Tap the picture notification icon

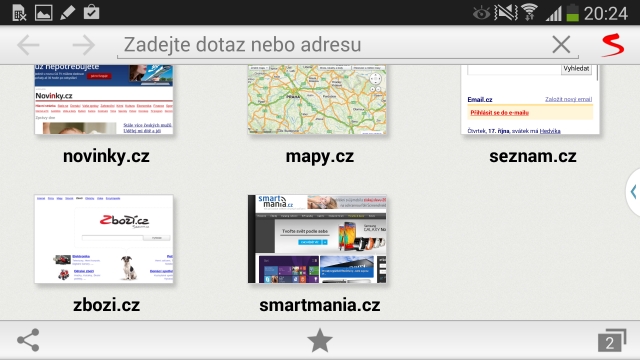click(43, 13)
